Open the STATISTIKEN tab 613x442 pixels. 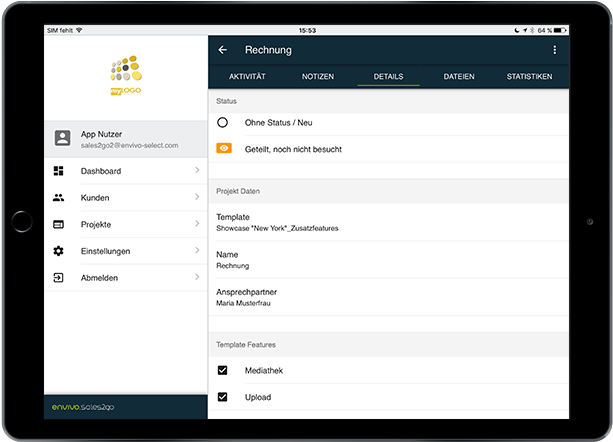click(x=530, y=76)
